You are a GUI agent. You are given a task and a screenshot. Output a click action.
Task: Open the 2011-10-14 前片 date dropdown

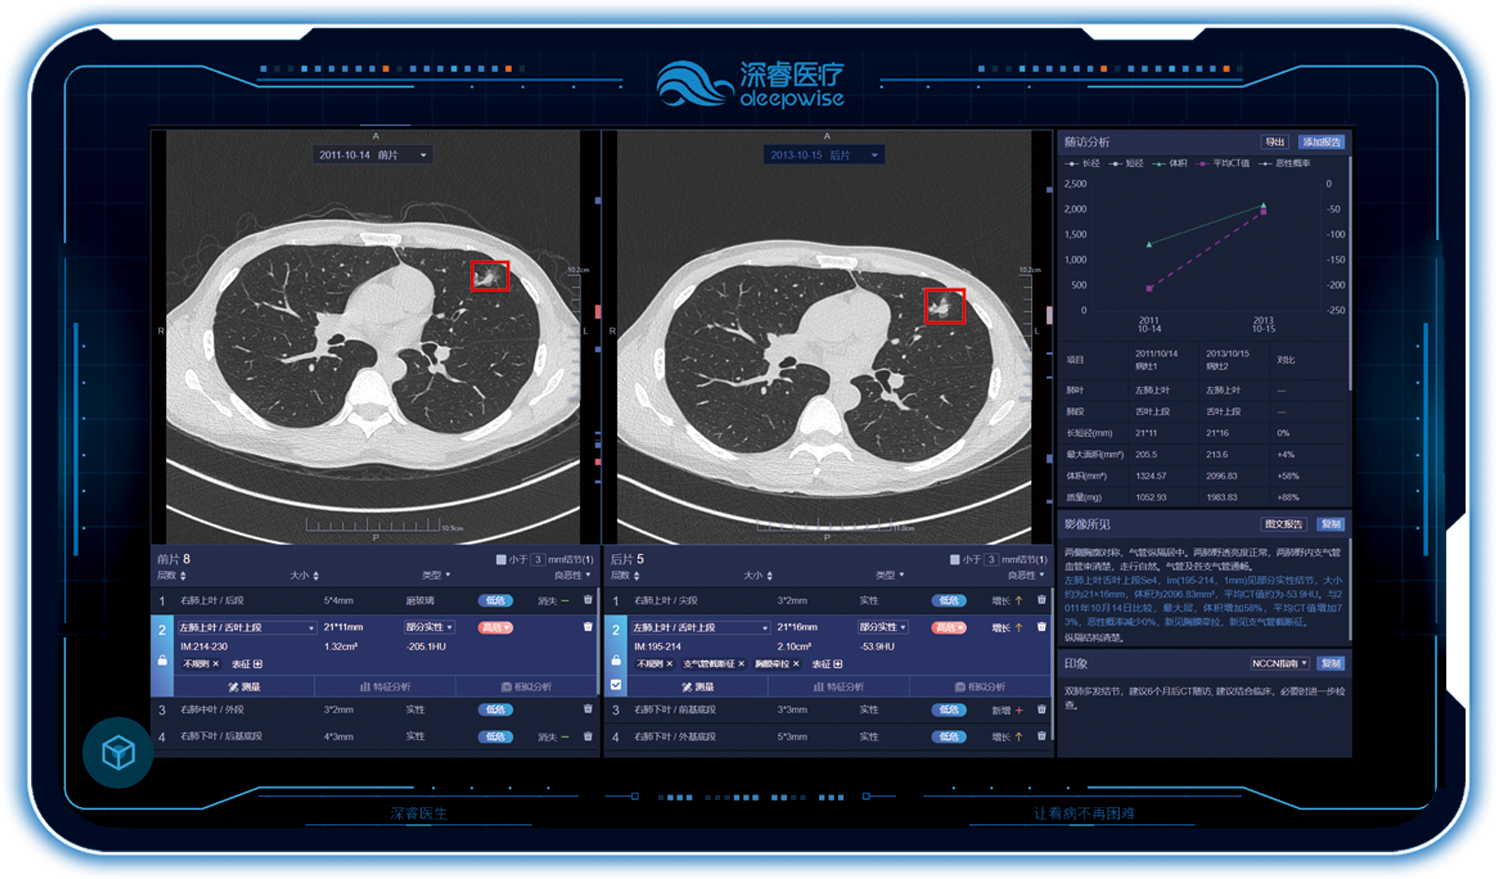click(373, 155)
